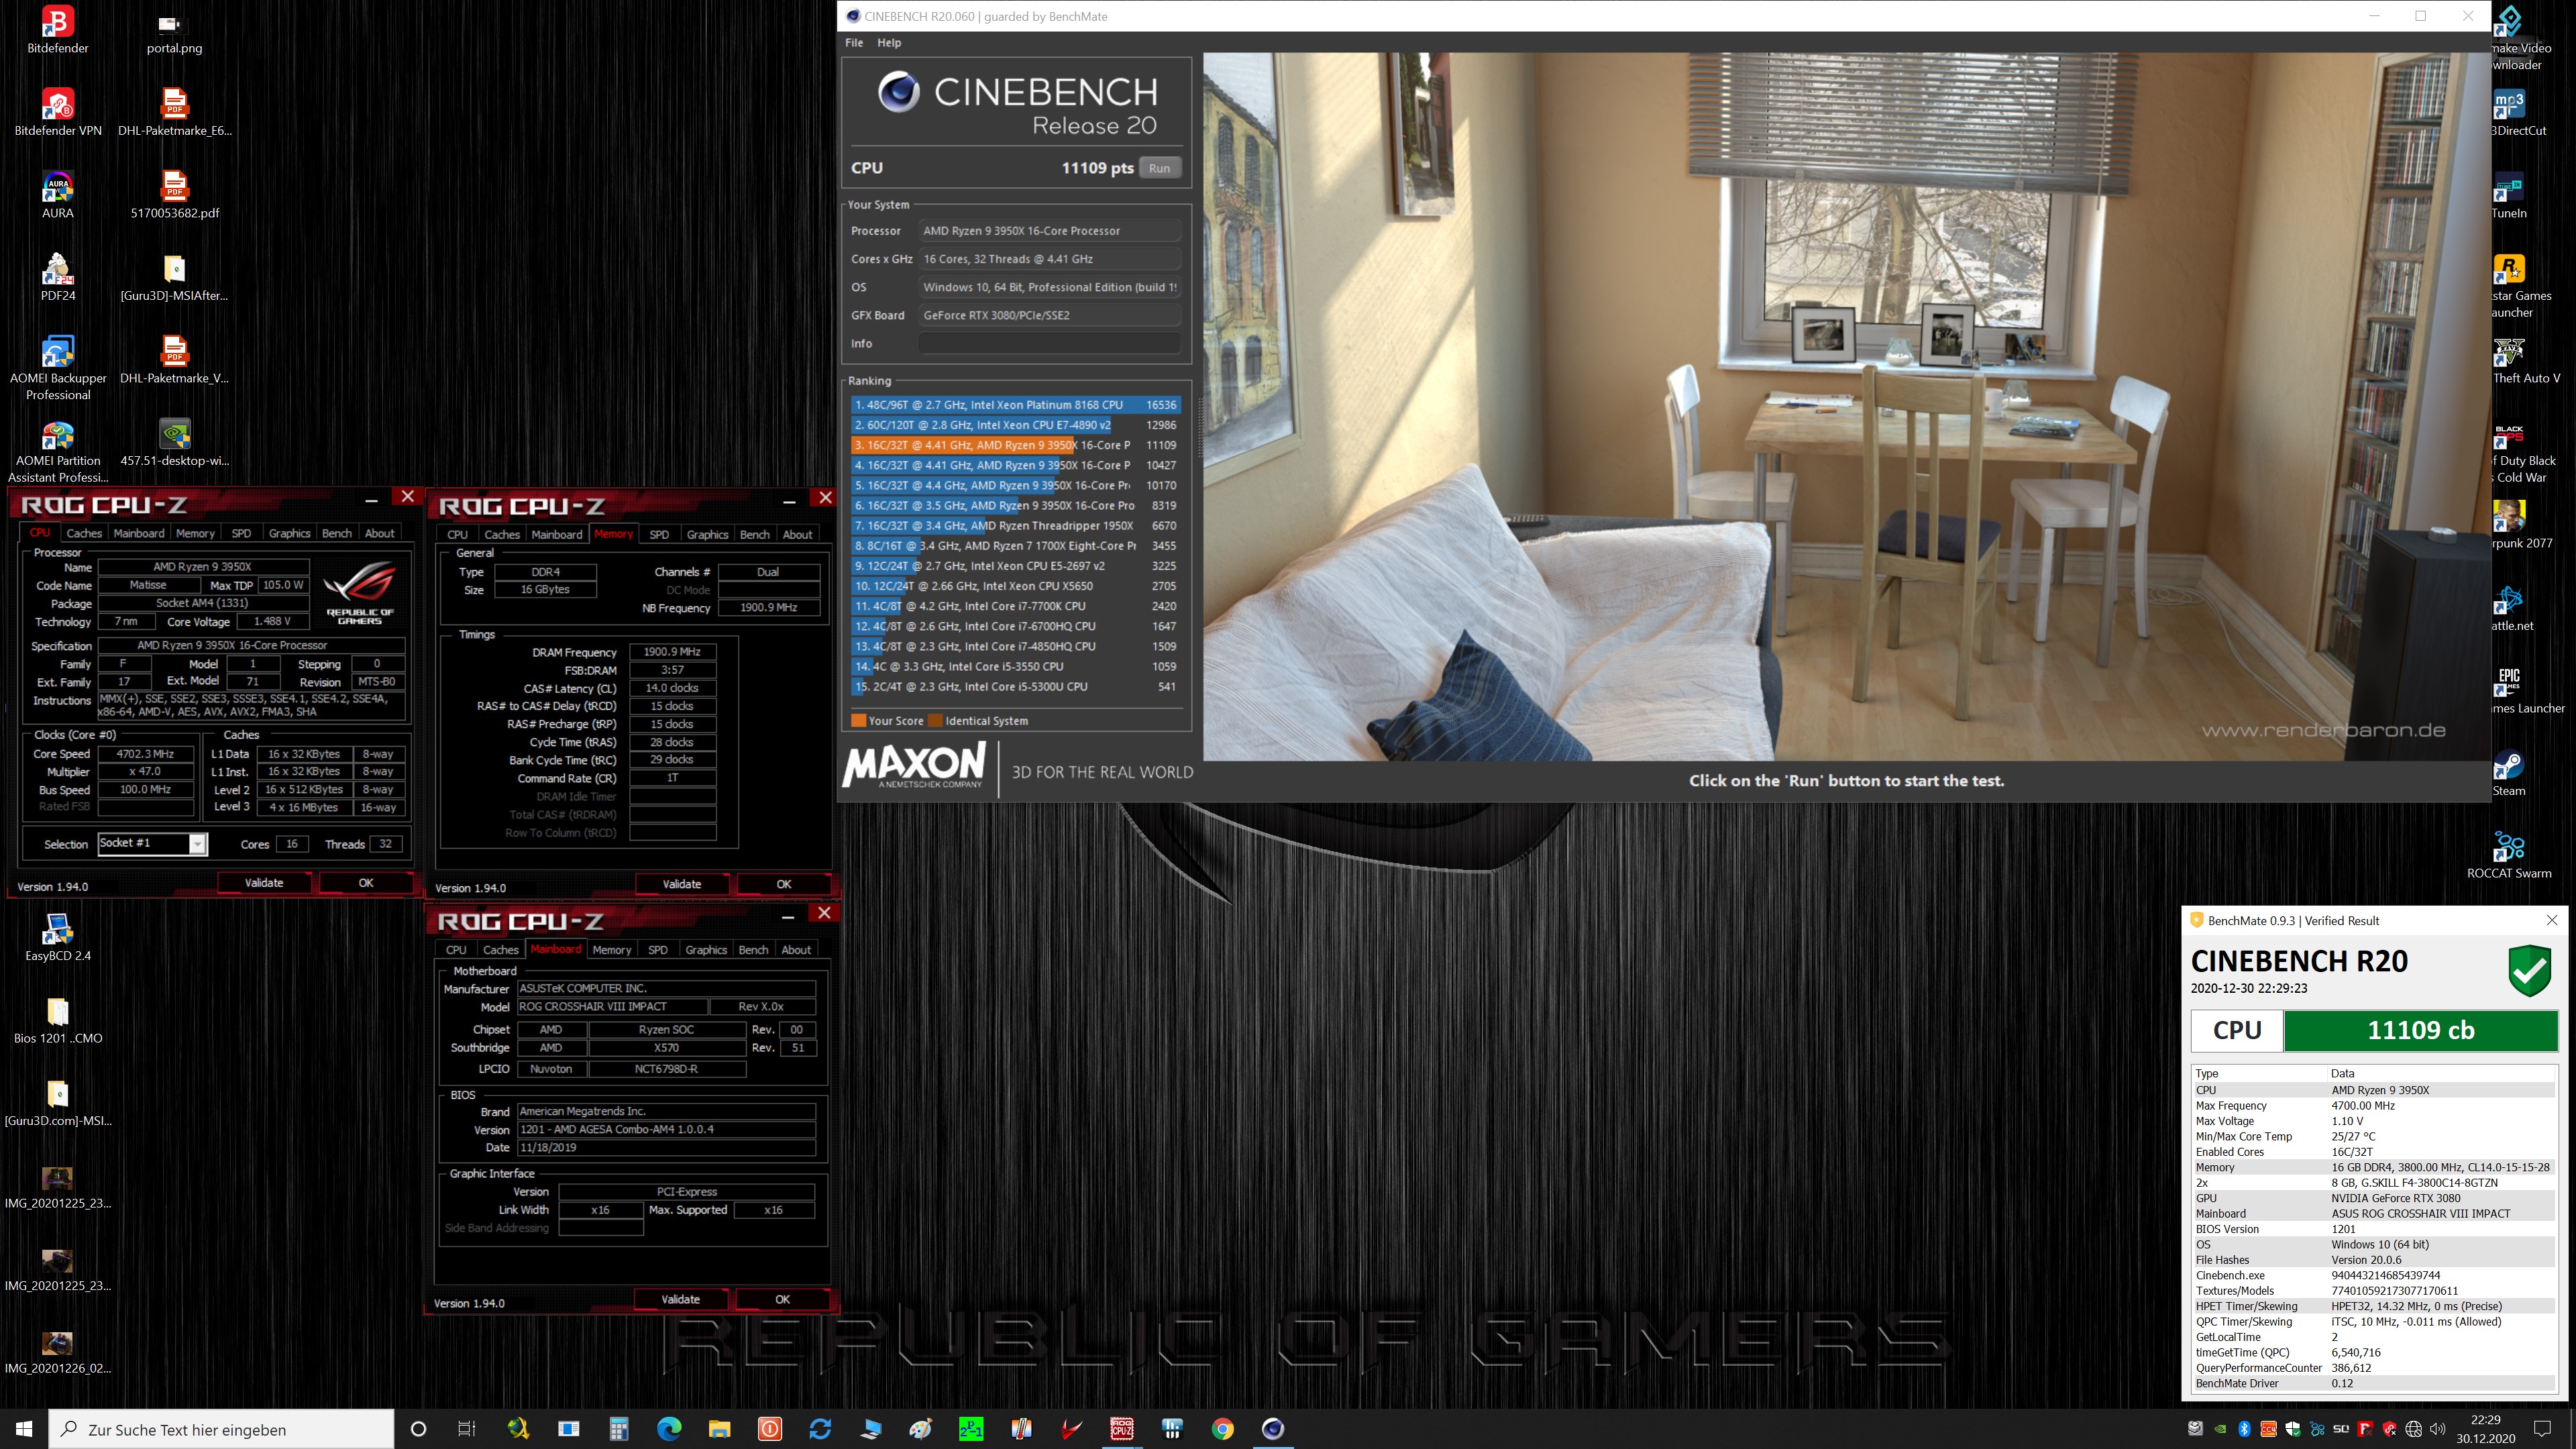Close the BenchMate Verified Result popup
This screenshot has width=2576, height=1449.
click(x=2552, y=920)
